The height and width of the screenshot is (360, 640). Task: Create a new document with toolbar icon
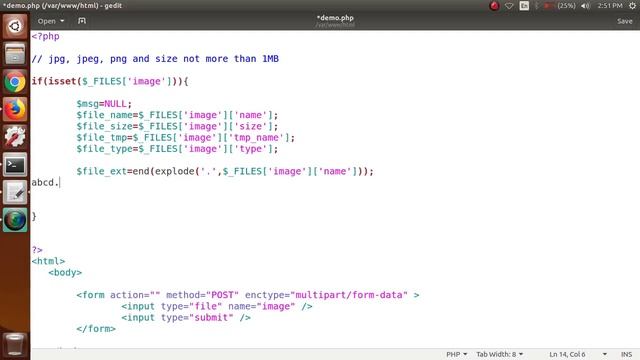click(x=82, y=21)
